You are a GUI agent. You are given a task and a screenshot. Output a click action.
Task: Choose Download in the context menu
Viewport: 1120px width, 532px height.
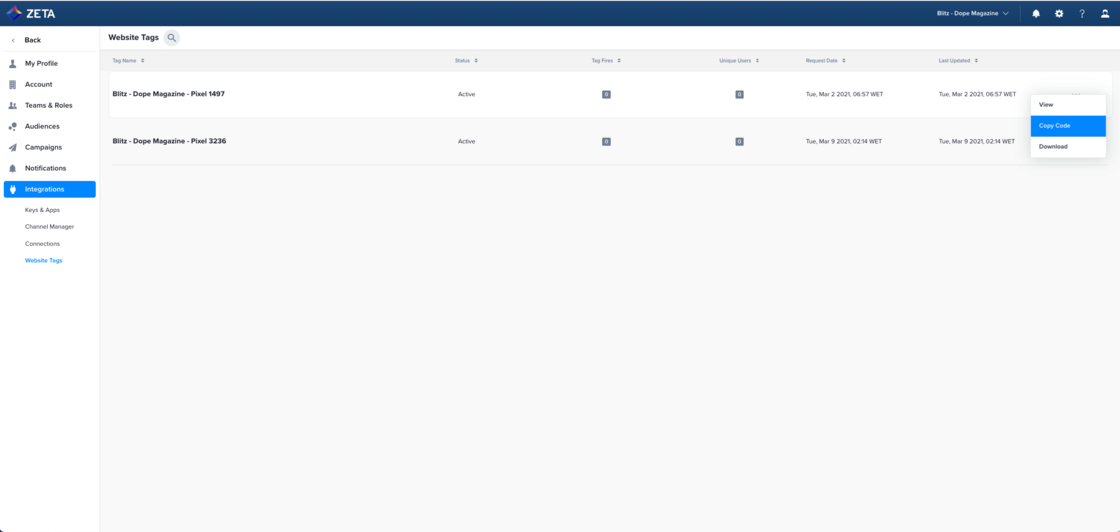pos(1053,147)
